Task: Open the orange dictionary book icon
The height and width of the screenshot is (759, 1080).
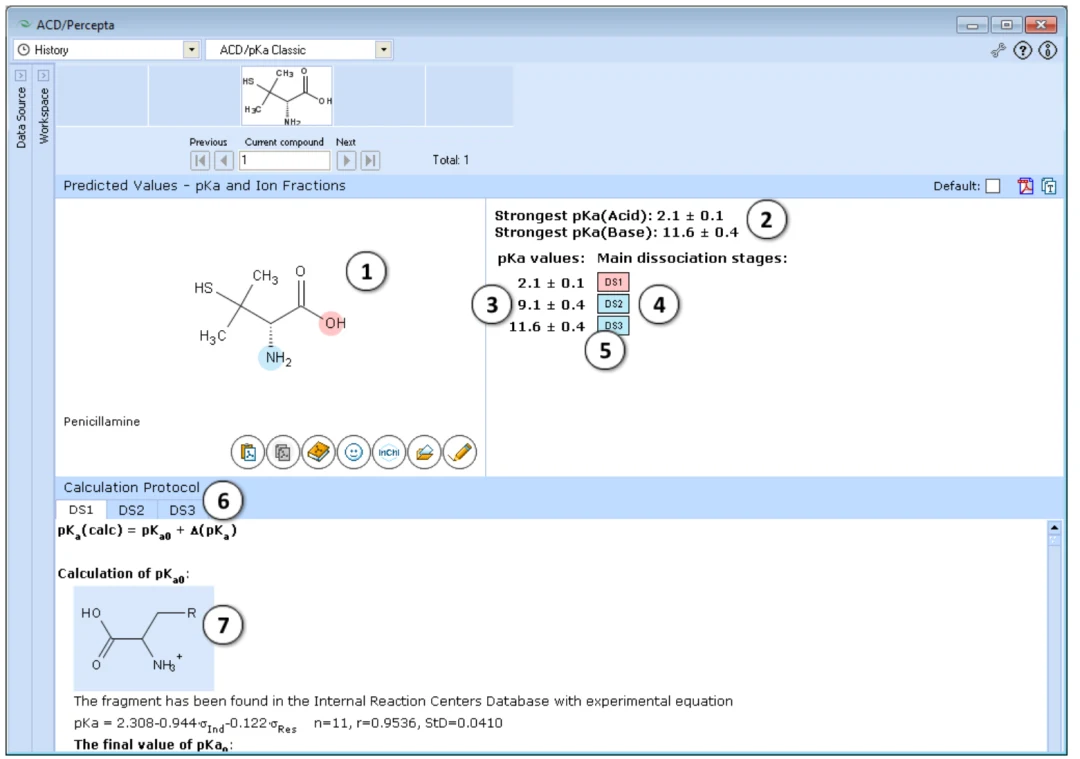Action: [x=318, y=453]
